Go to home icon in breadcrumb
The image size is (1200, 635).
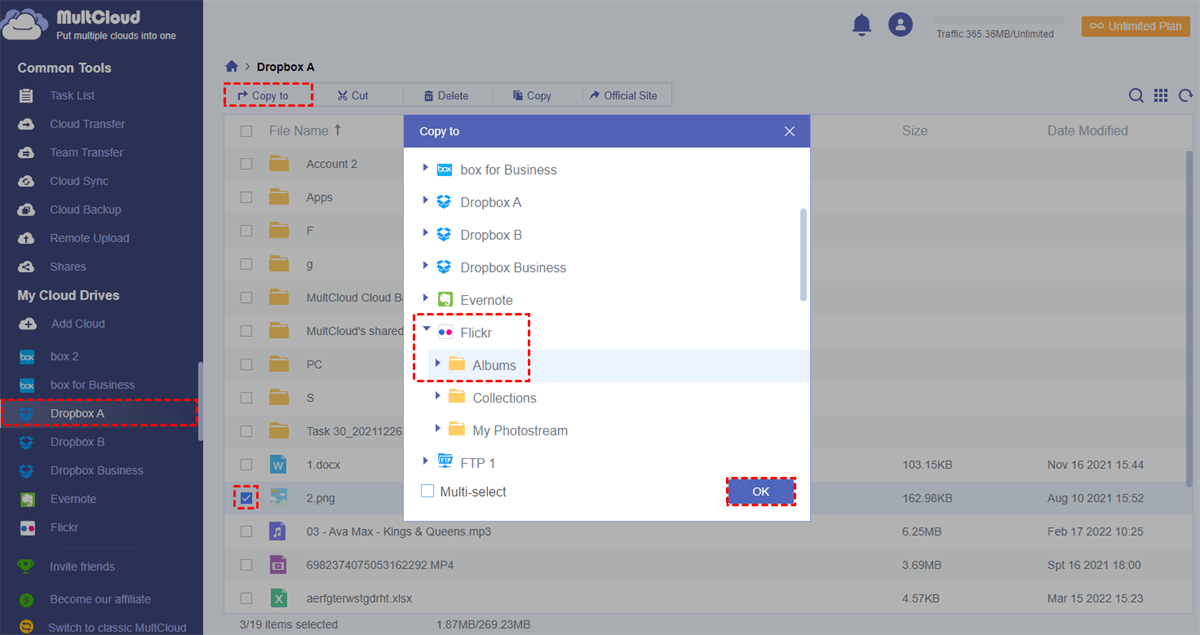pos(232,67)
